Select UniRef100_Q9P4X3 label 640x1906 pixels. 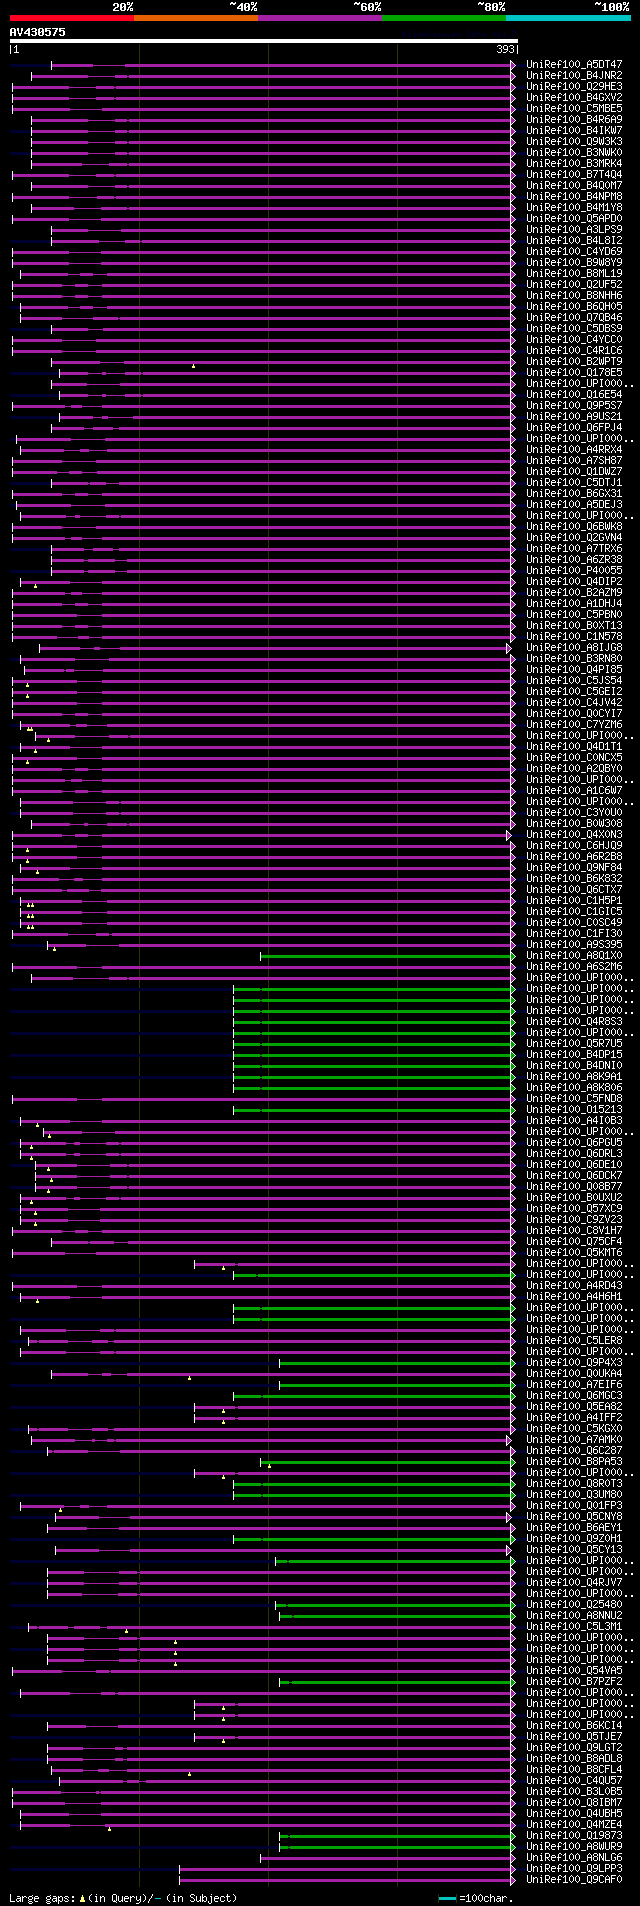(574, 1363)
